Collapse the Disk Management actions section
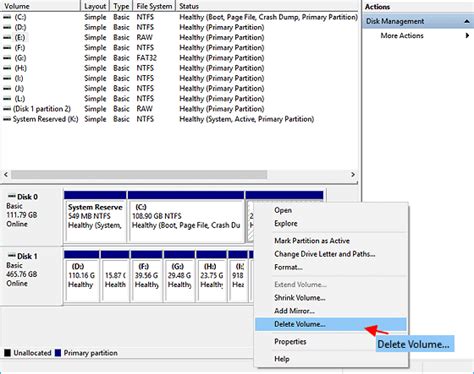This screenshot has width=474, height=374. point(467,21)
